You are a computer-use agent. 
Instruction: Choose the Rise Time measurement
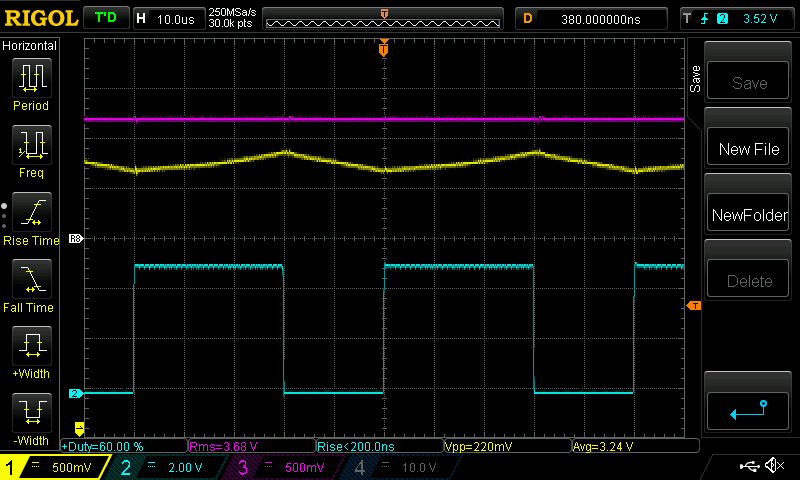[31, 217]
